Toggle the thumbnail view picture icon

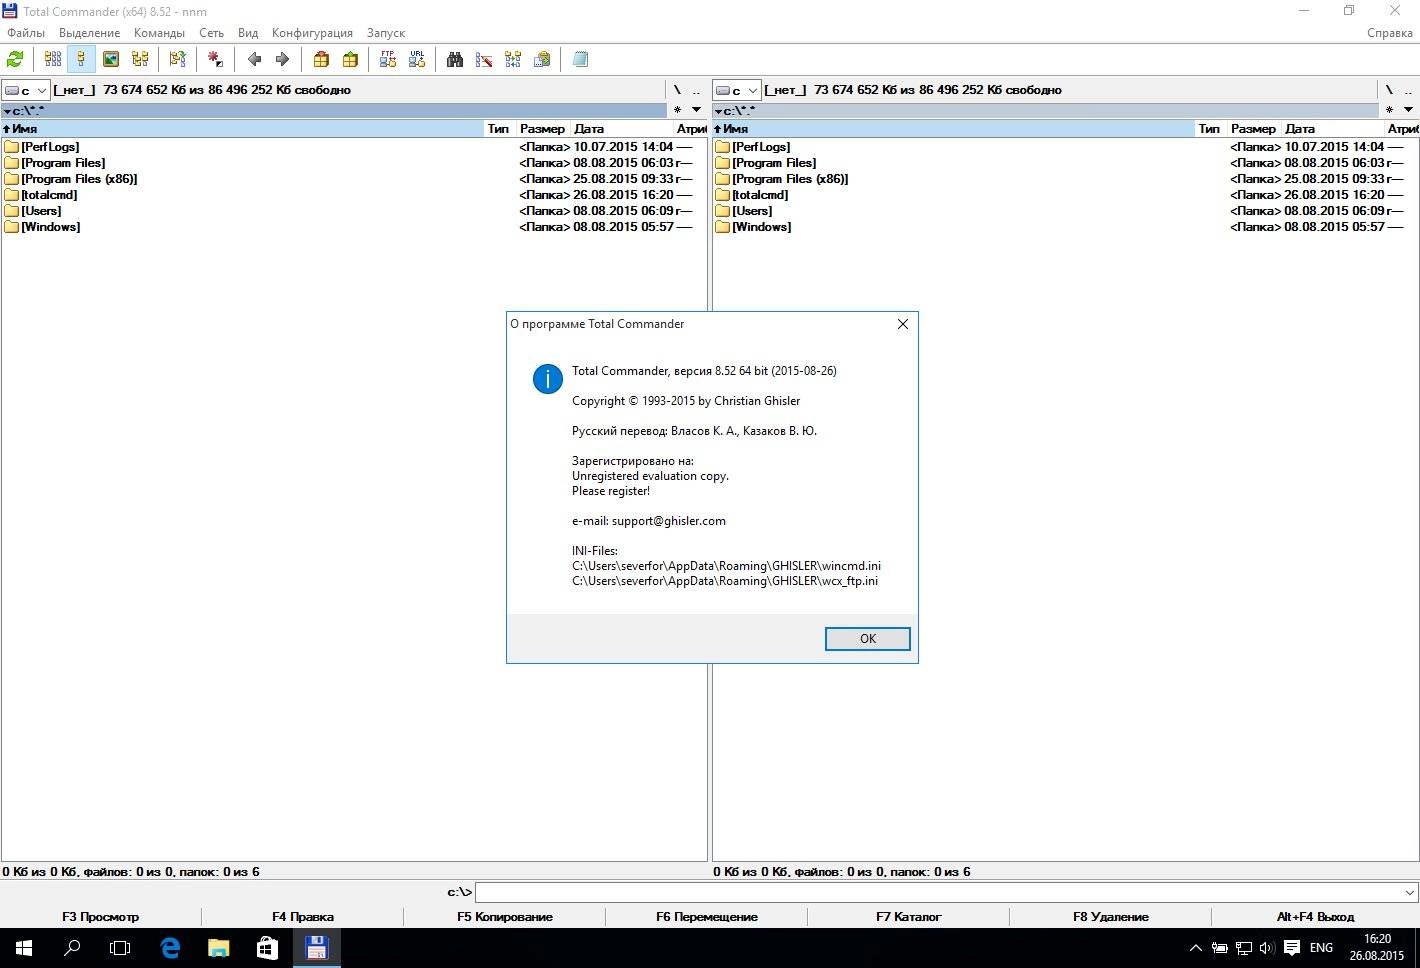[111, 60]
